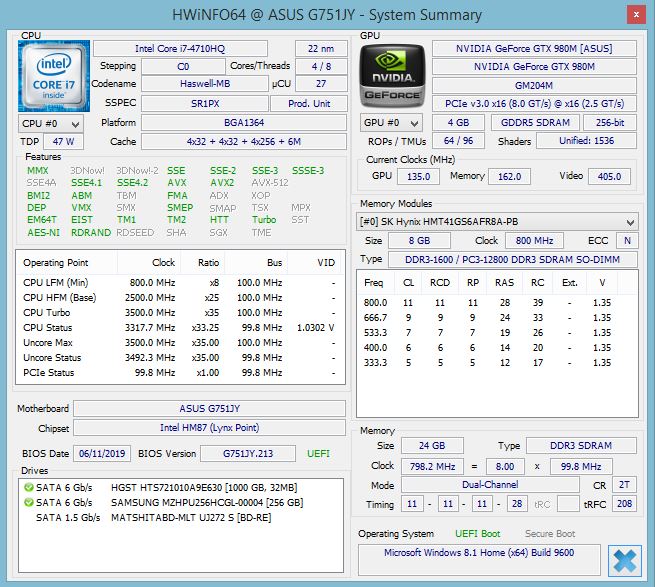Open the CPU #0 selector dropdown
The height and width of the screenshot is (587, 655).
click(51, 124)
